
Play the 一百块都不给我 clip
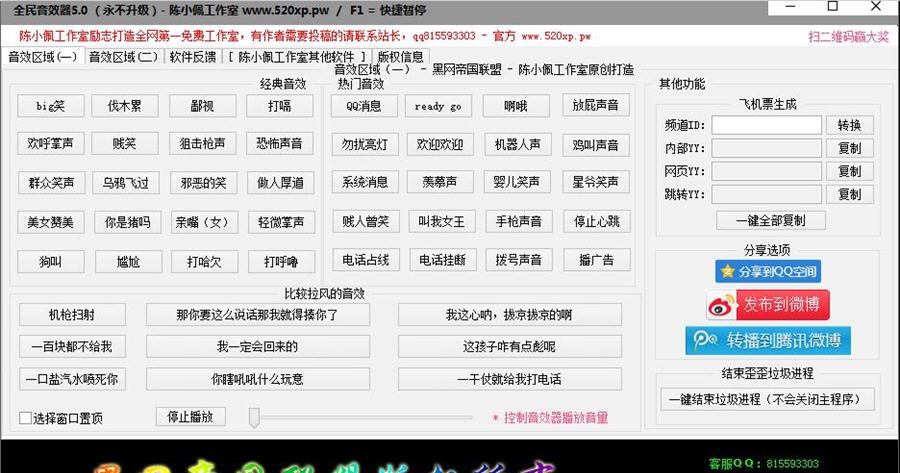pyautogui.click(x=72, y=347)
